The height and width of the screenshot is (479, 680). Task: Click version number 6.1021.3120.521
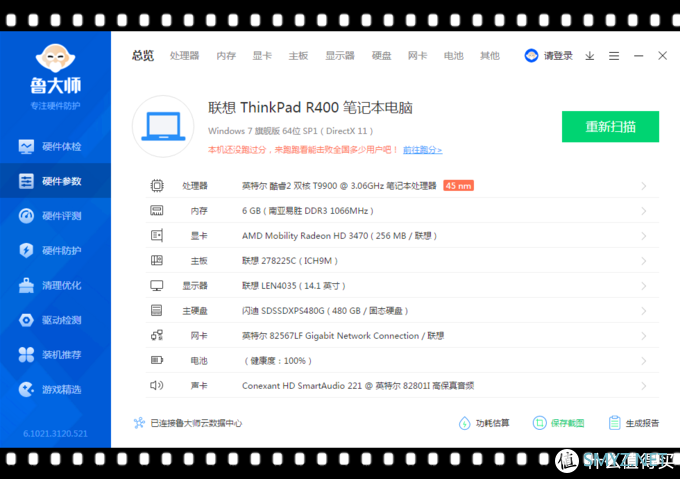pos(55,433)
